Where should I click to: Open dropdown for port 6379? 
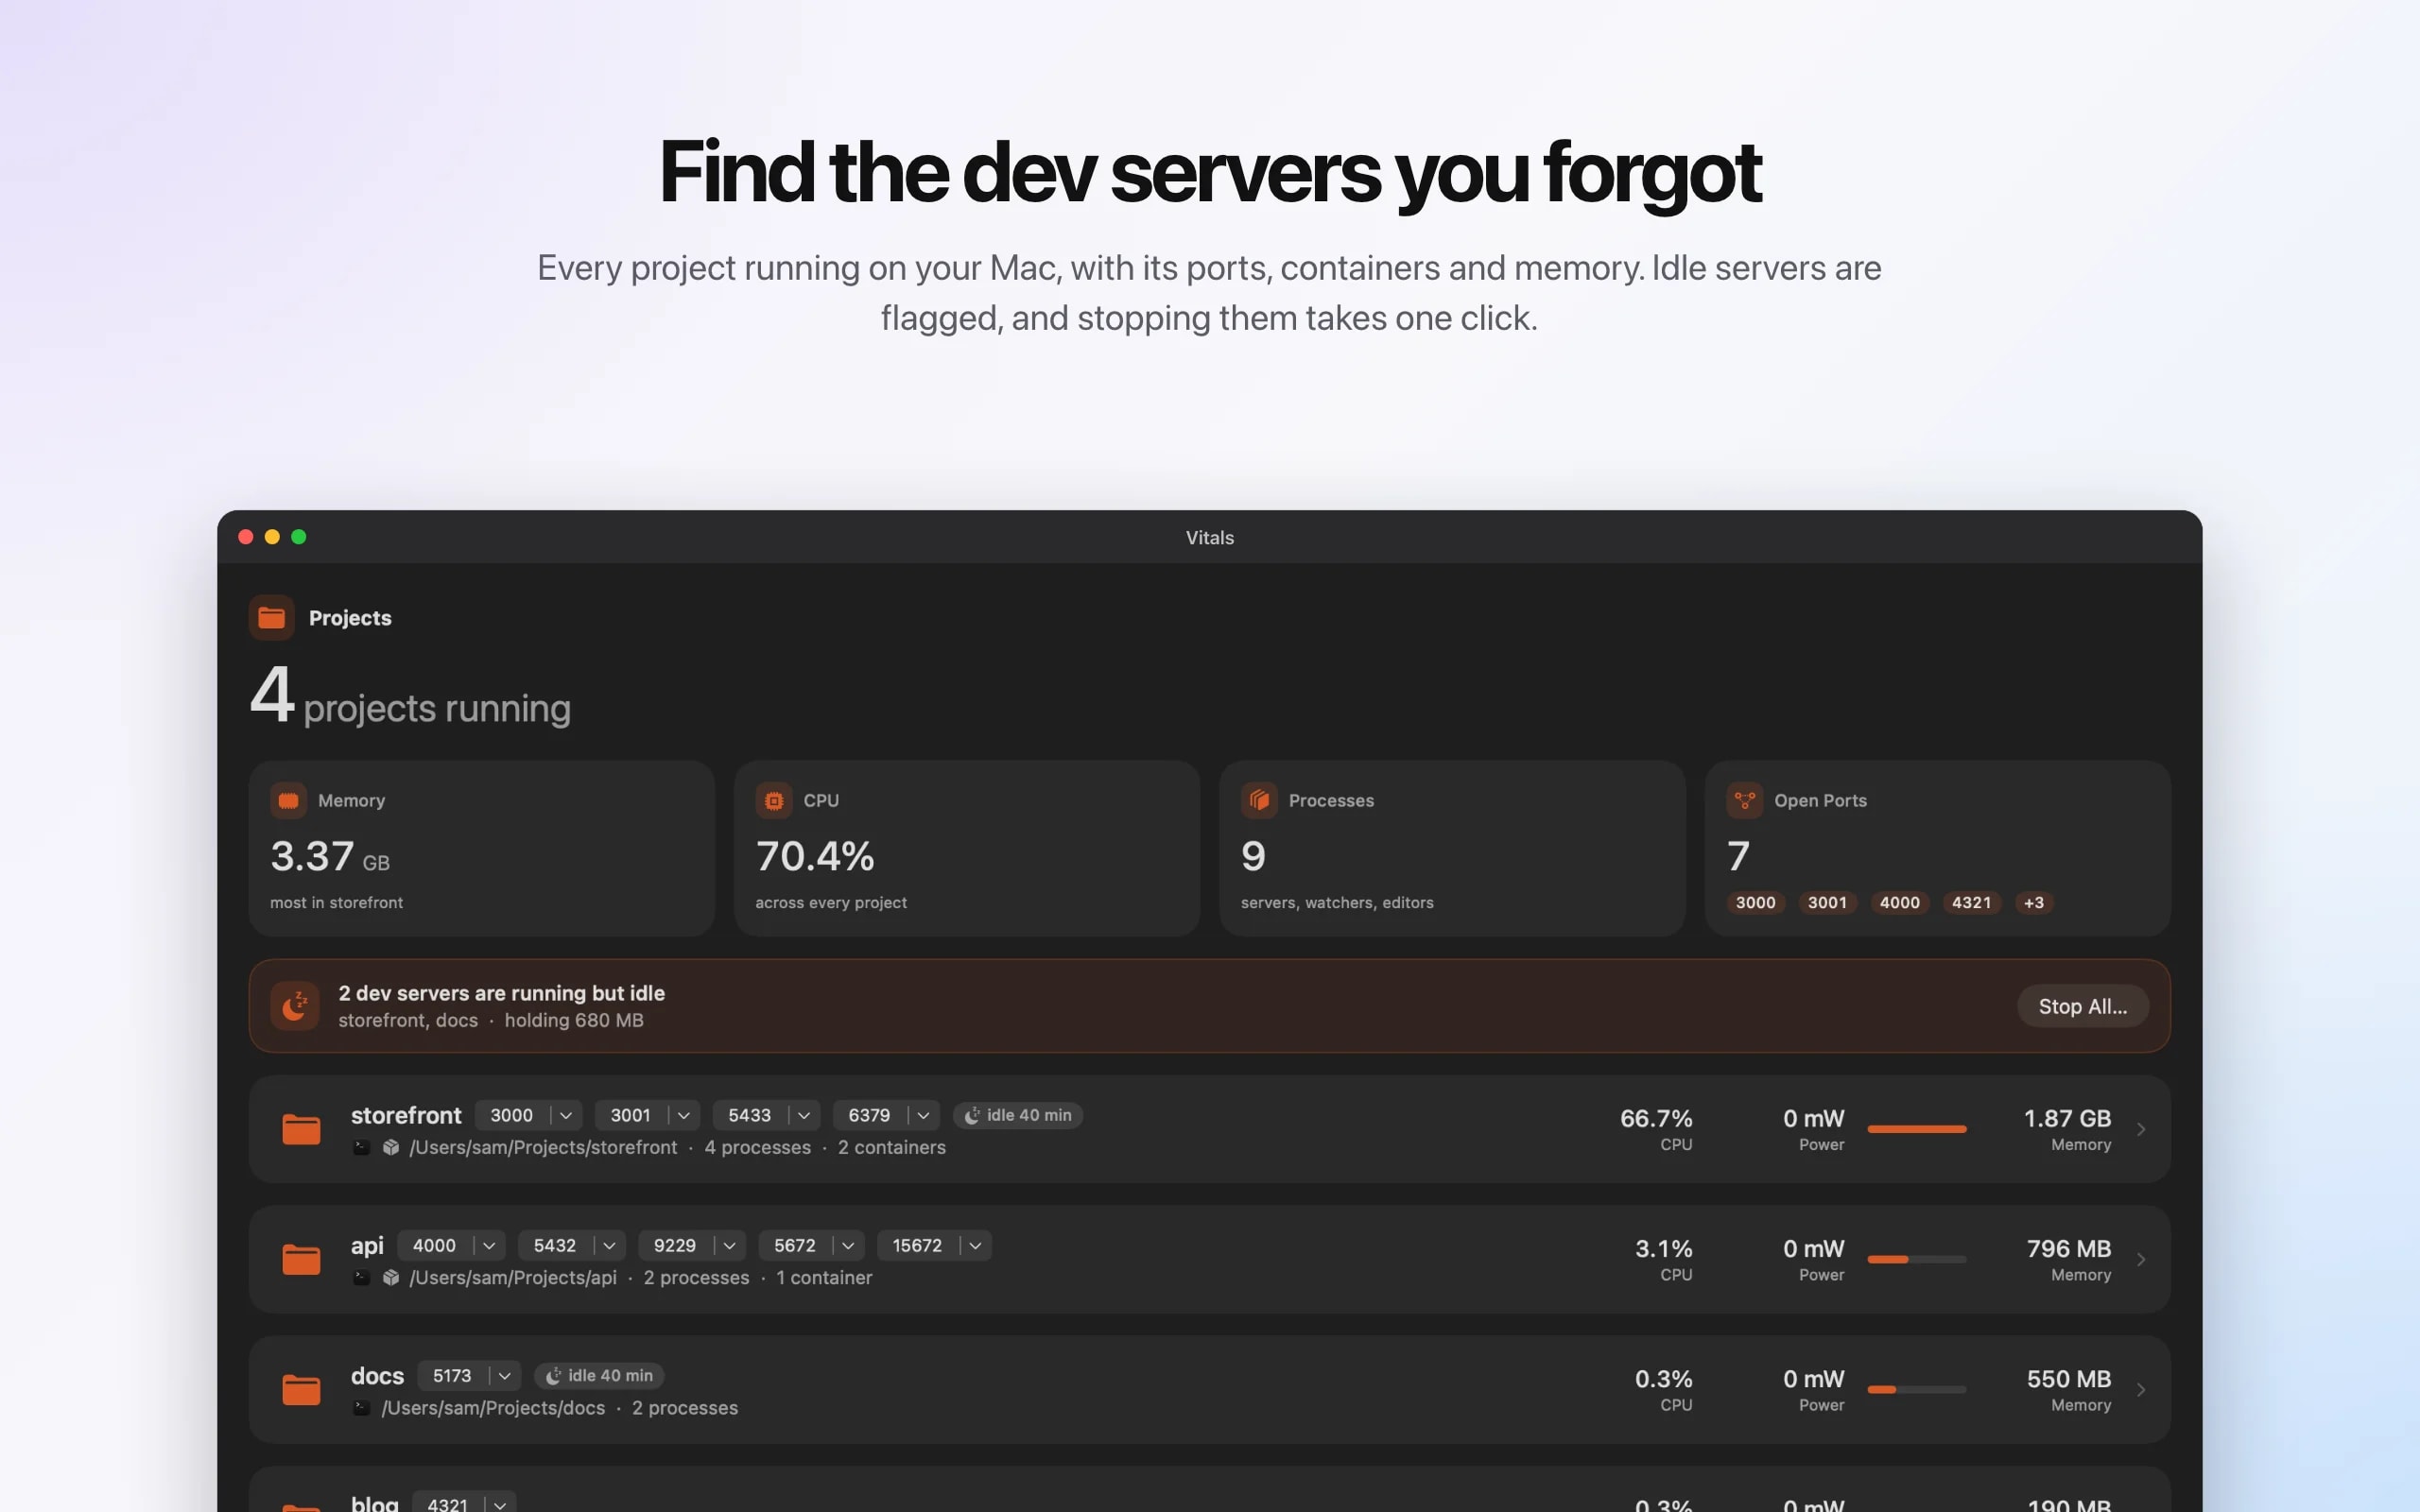(x=923, y=1115)
